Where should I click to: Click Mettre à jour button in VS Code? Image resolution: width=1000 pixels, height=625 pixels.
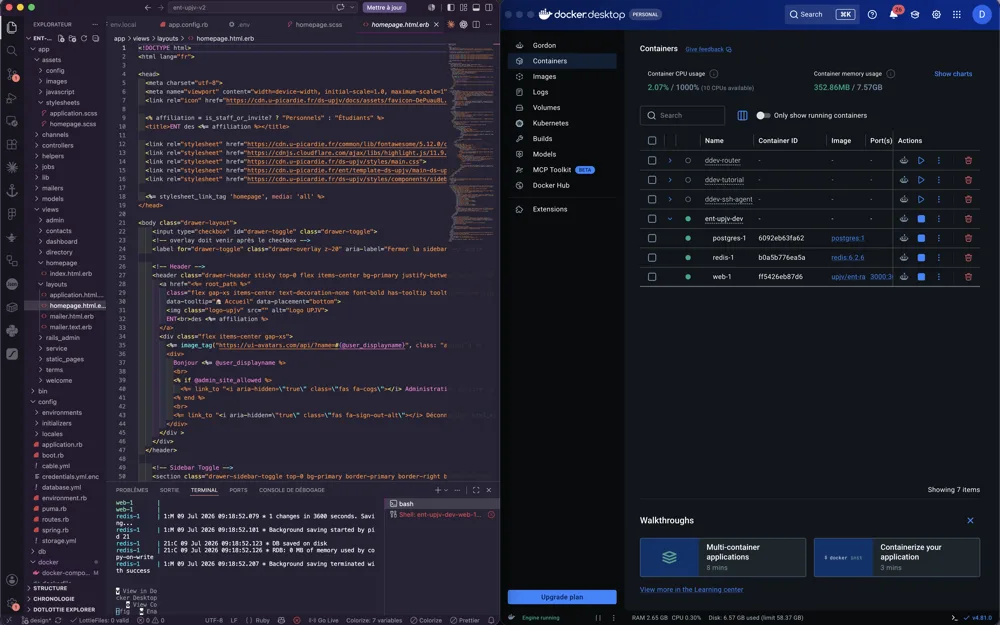385,8
